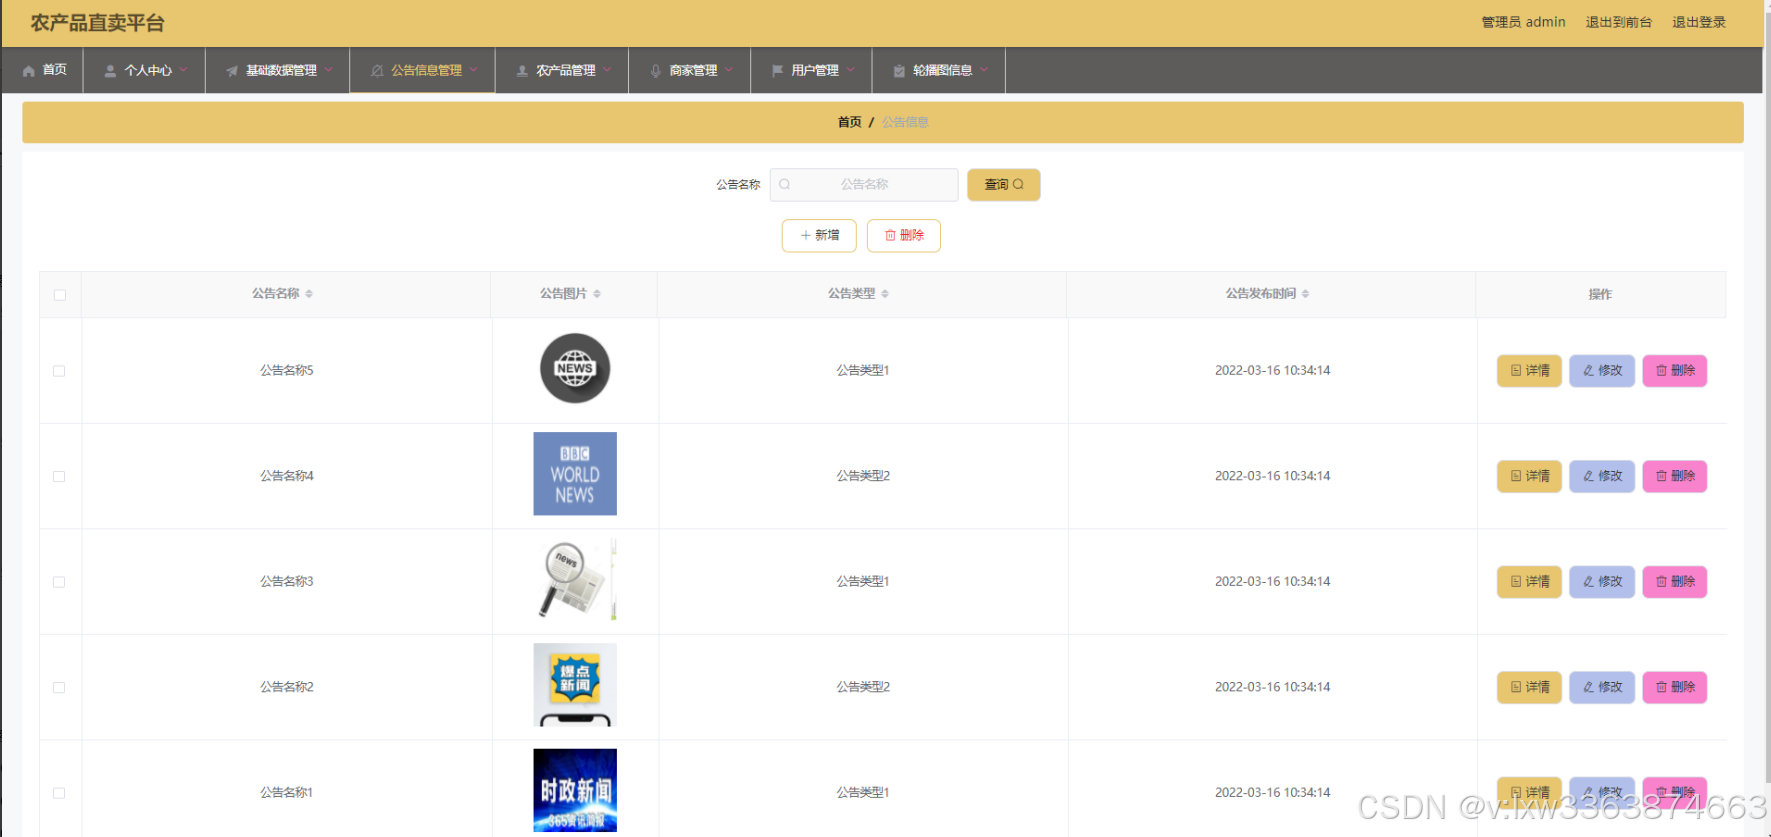The width and height of the screenshot is (1771, 837).
Task: Check the checkbox for 公告名称1 row
Action: (59, 793)
